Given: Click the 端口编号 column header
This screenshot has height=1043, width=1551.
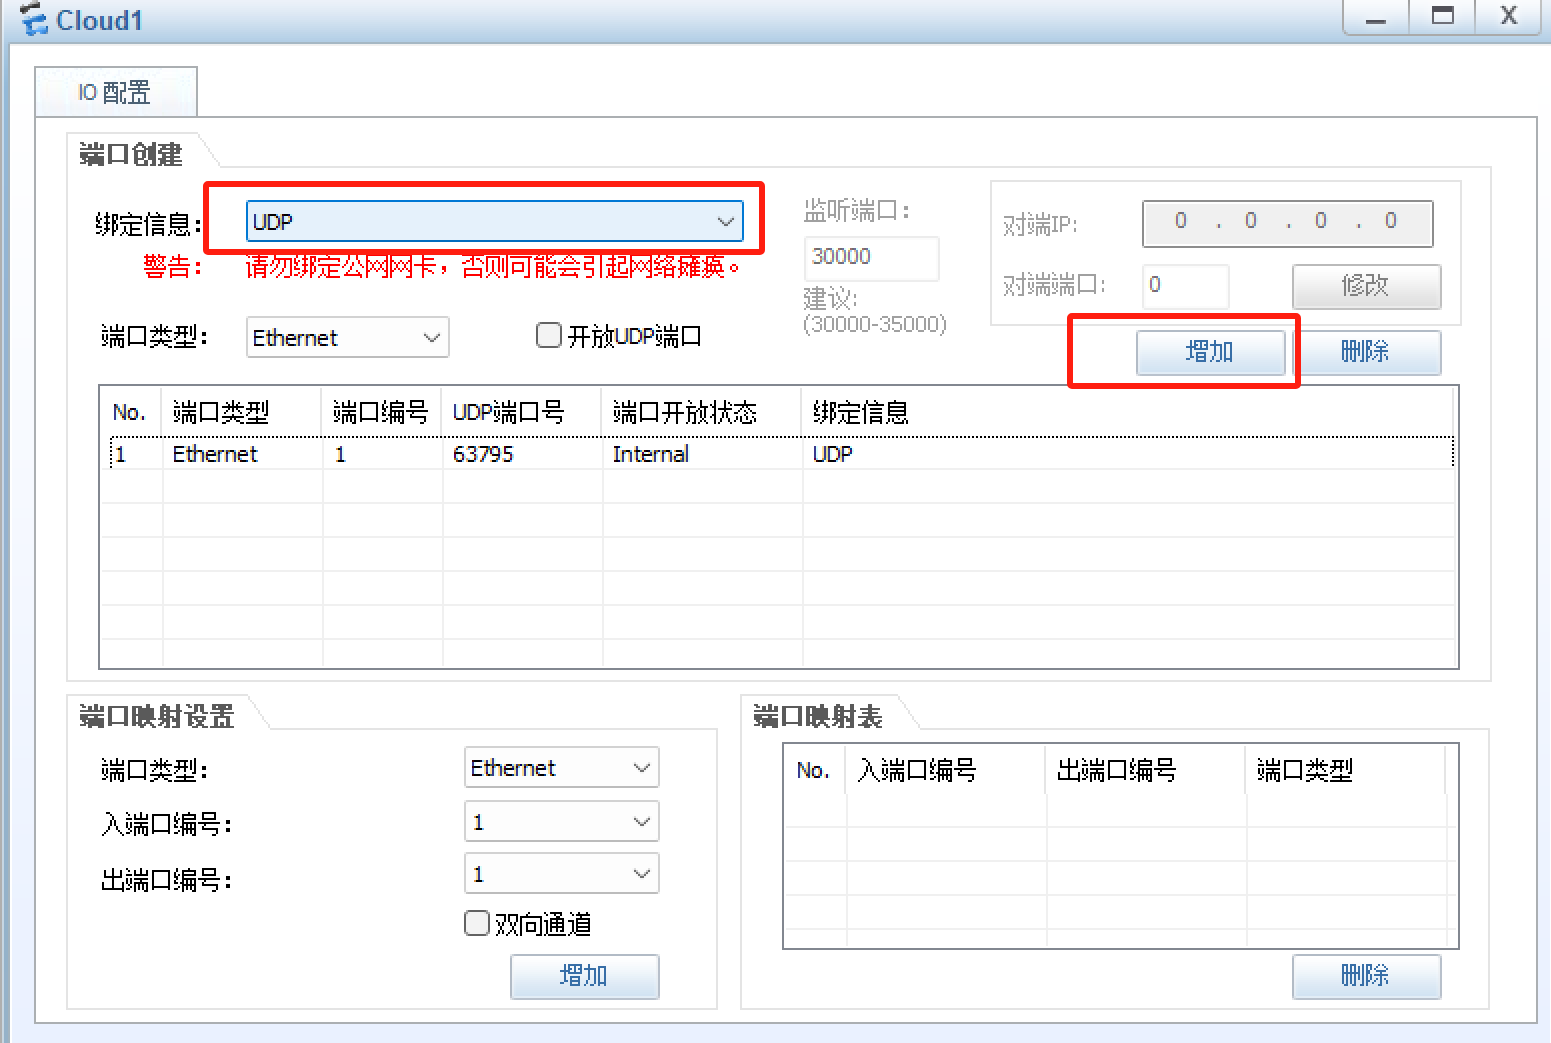Looking at the screenshot, I should coord(381,412).
